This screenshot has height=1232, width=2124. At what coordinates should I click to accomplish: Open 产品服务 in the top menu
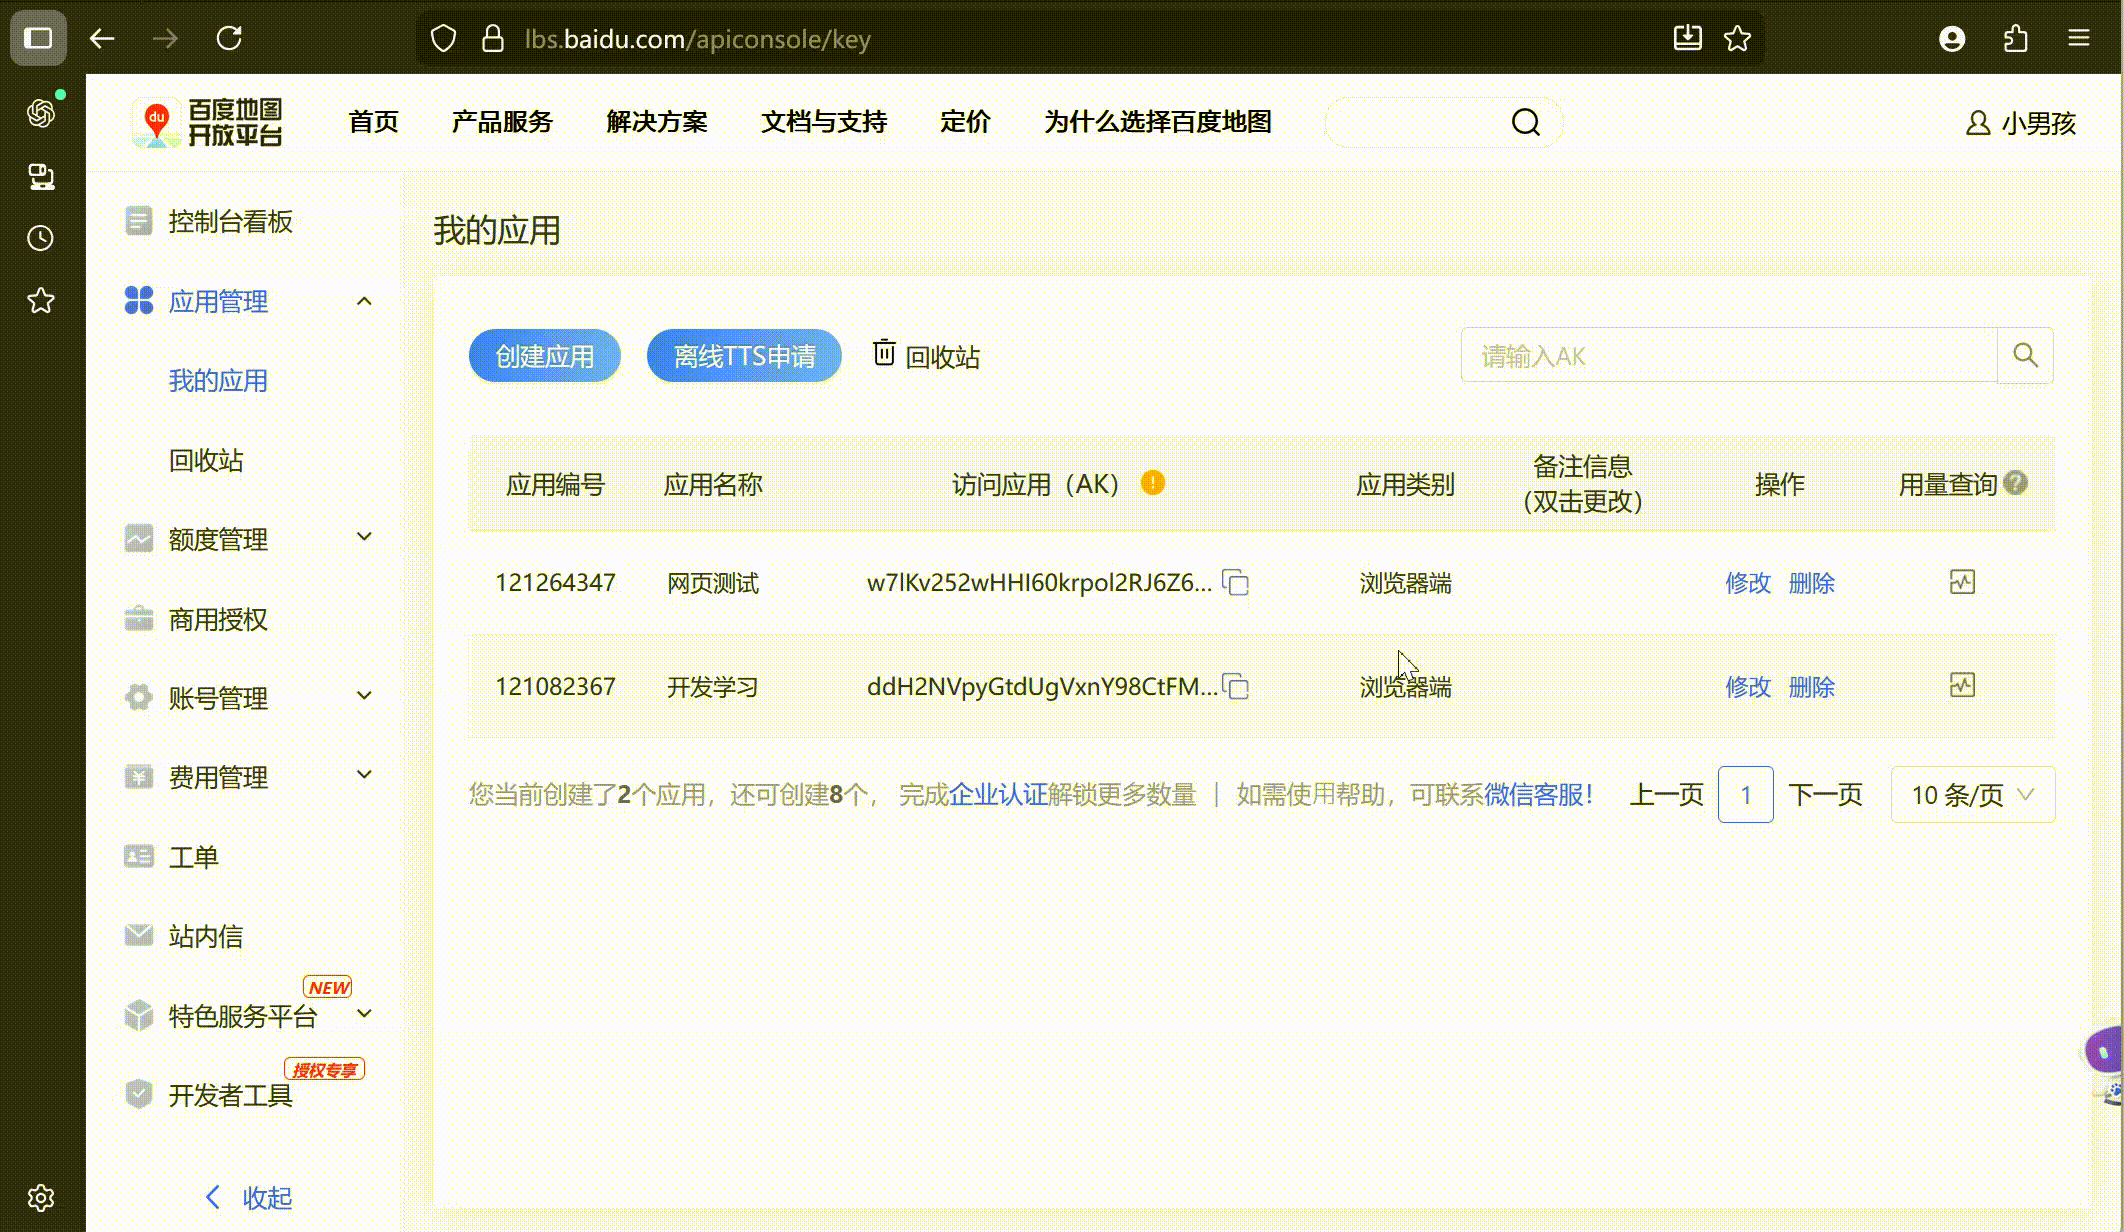(502, 122)
